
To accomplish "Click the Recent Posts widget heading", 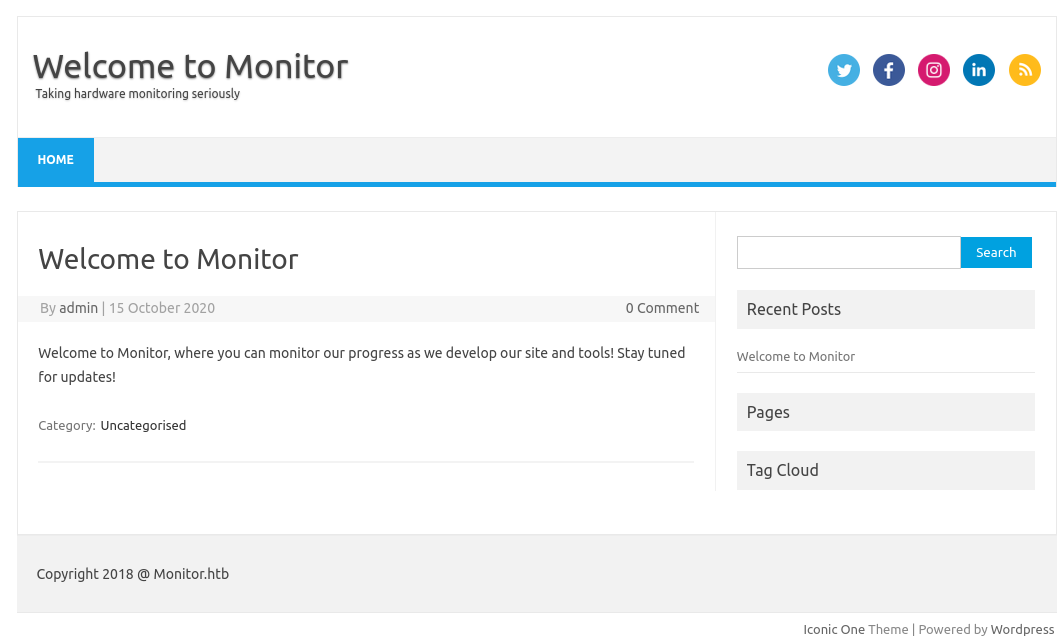I will click(x=794, y=309).
